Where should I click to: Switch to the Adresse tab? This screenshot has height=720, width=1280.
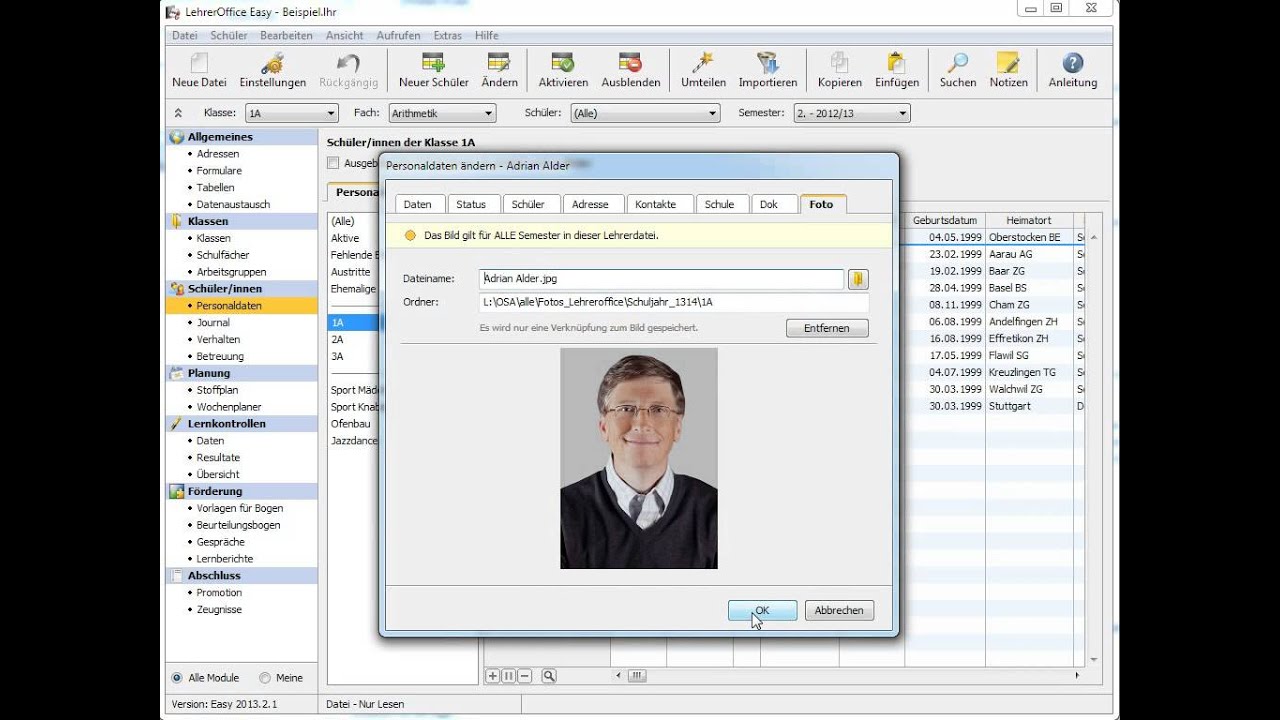click(x=590, y=204)
